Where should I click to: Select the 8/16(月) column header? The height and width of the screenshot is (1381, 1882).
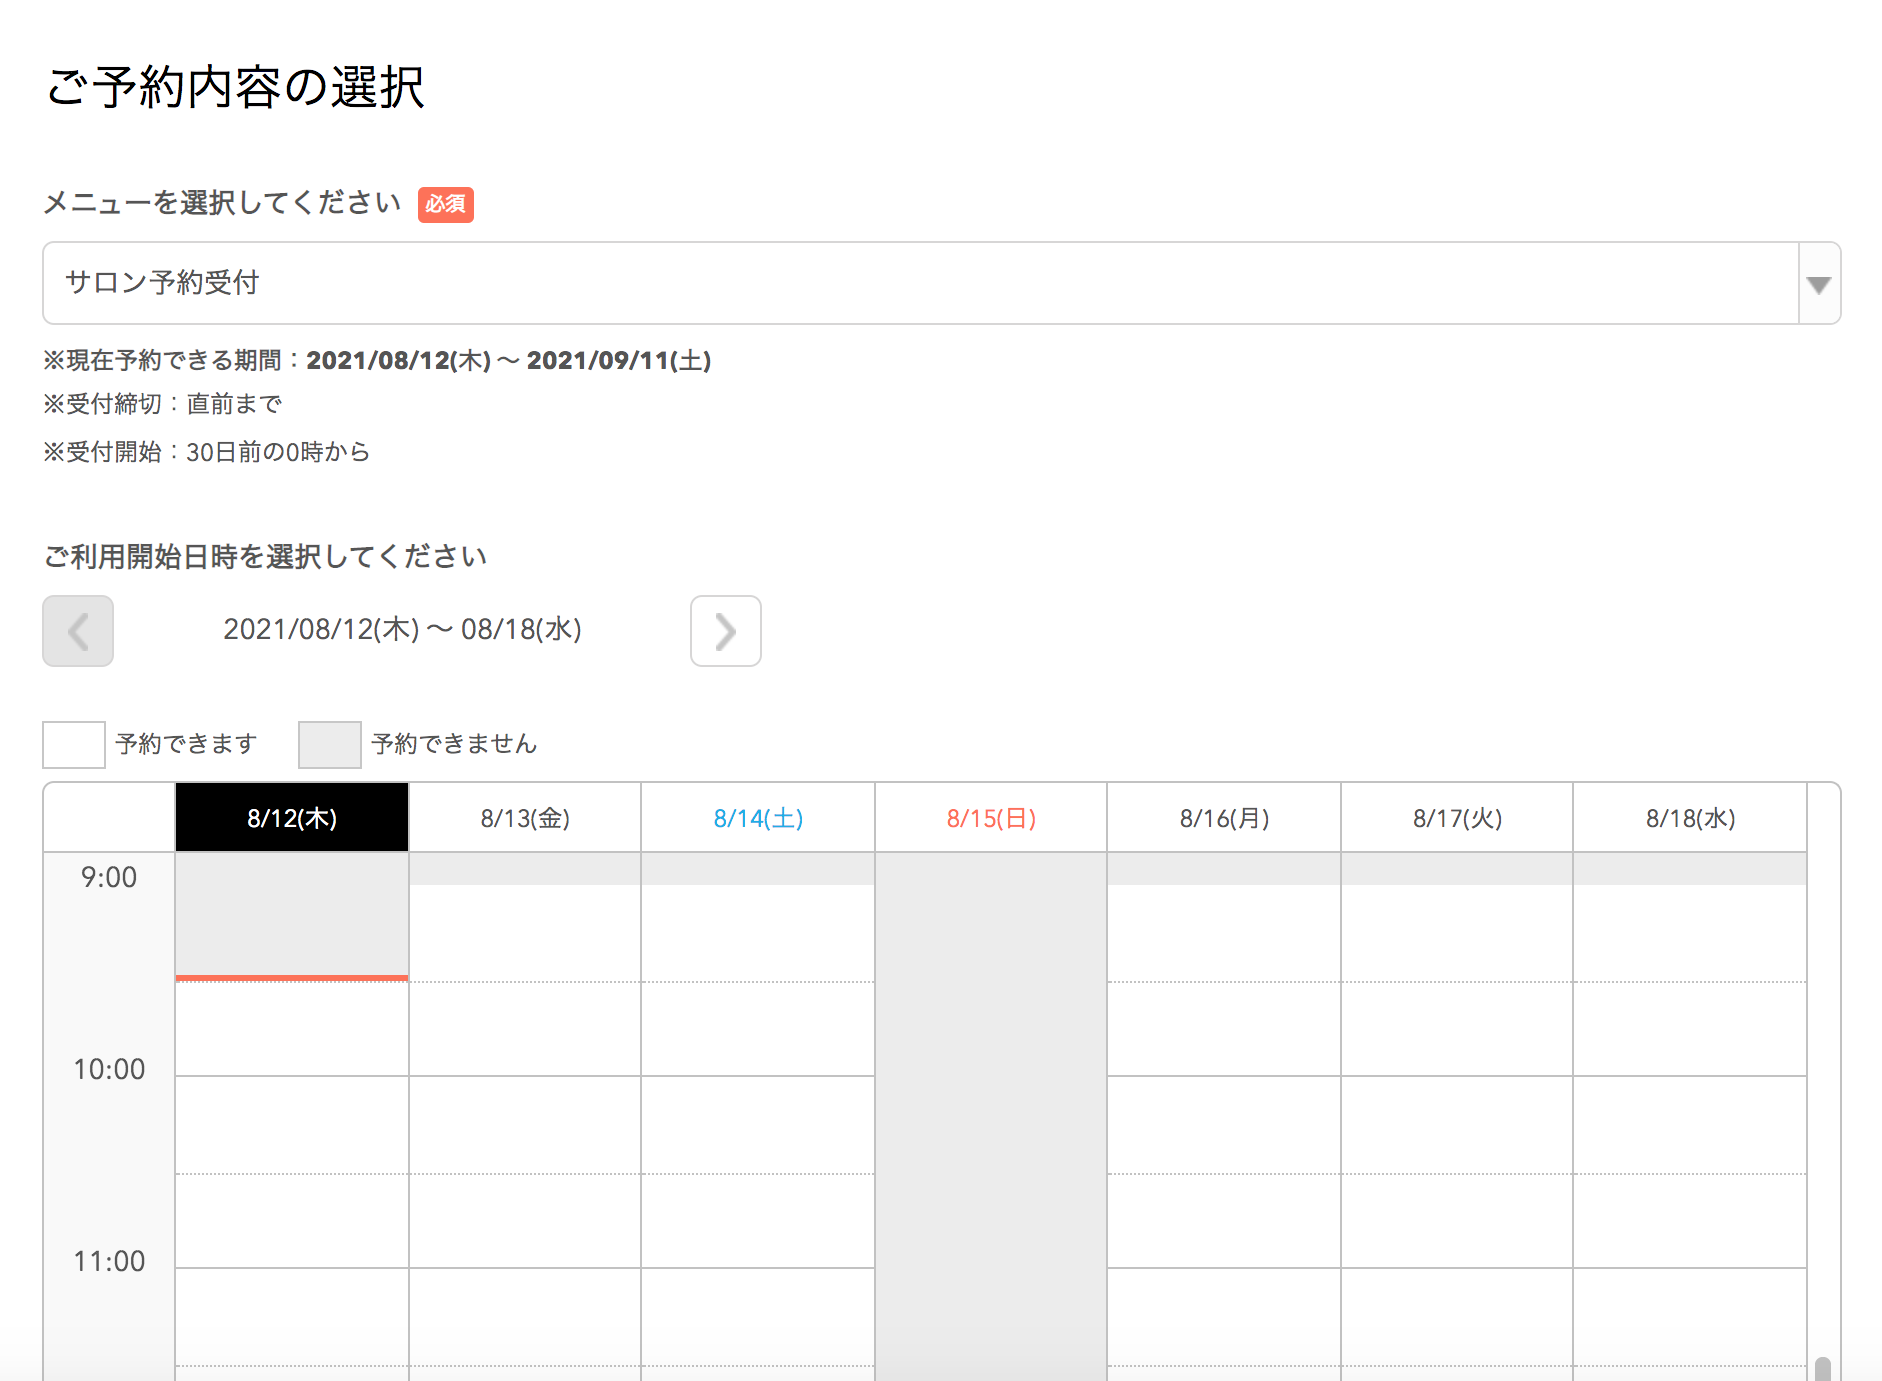1224,818
